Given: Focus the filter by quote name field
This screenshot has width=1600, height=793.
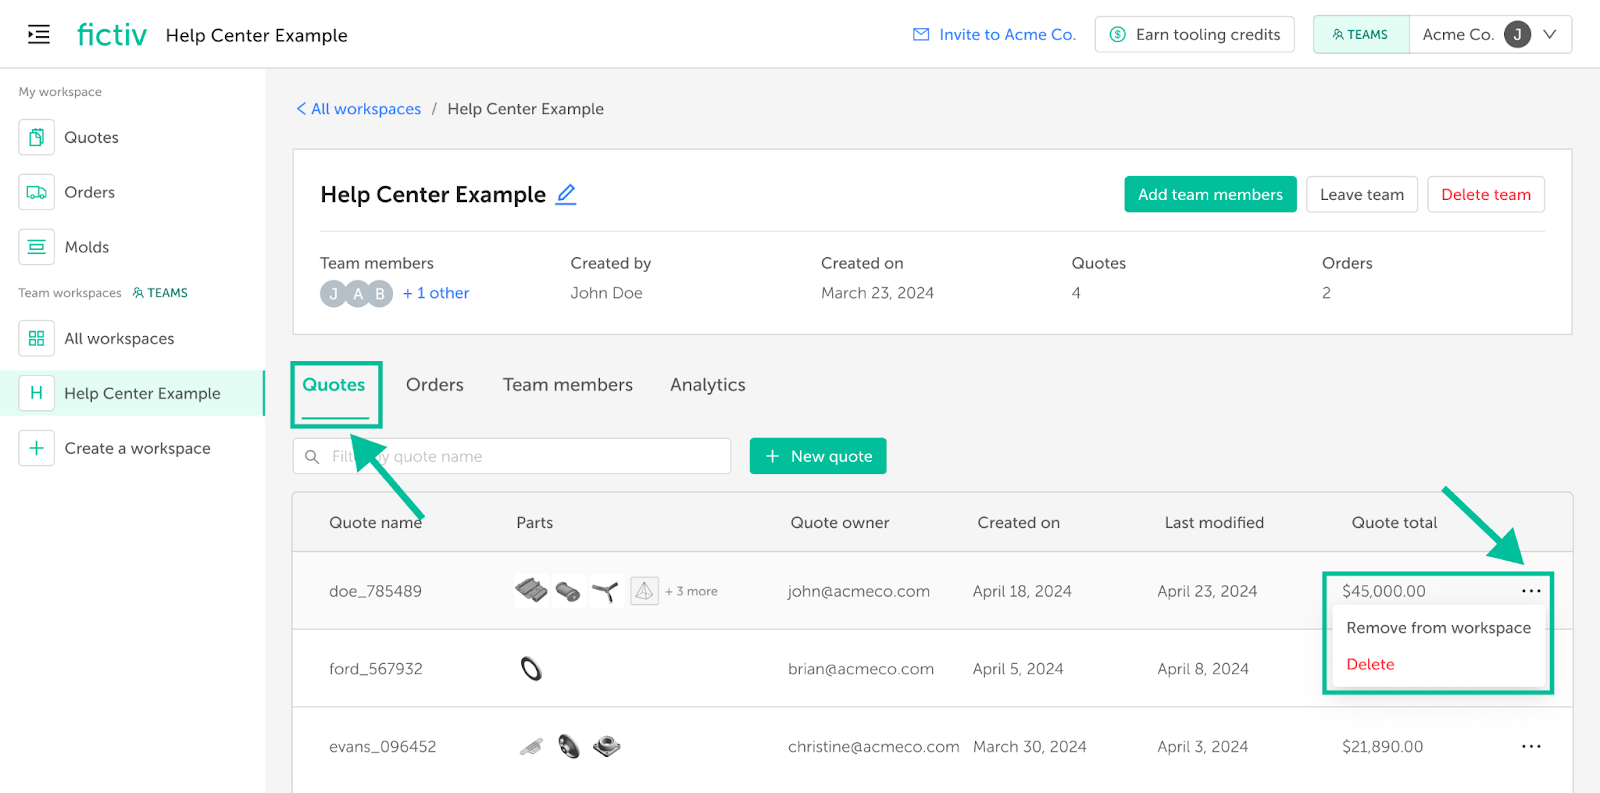Looking at the screenshot, I should coord(512,456).
